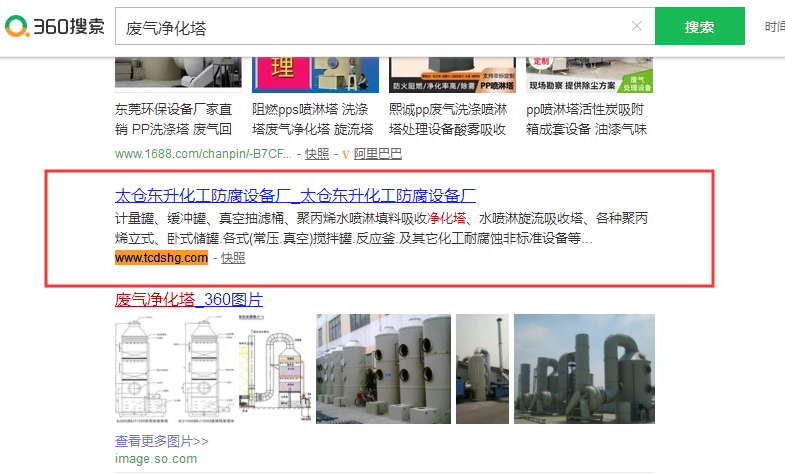Click the 阿里巴巴 verified link
Viewport: 785px width, 475px height.
[377, 154]
